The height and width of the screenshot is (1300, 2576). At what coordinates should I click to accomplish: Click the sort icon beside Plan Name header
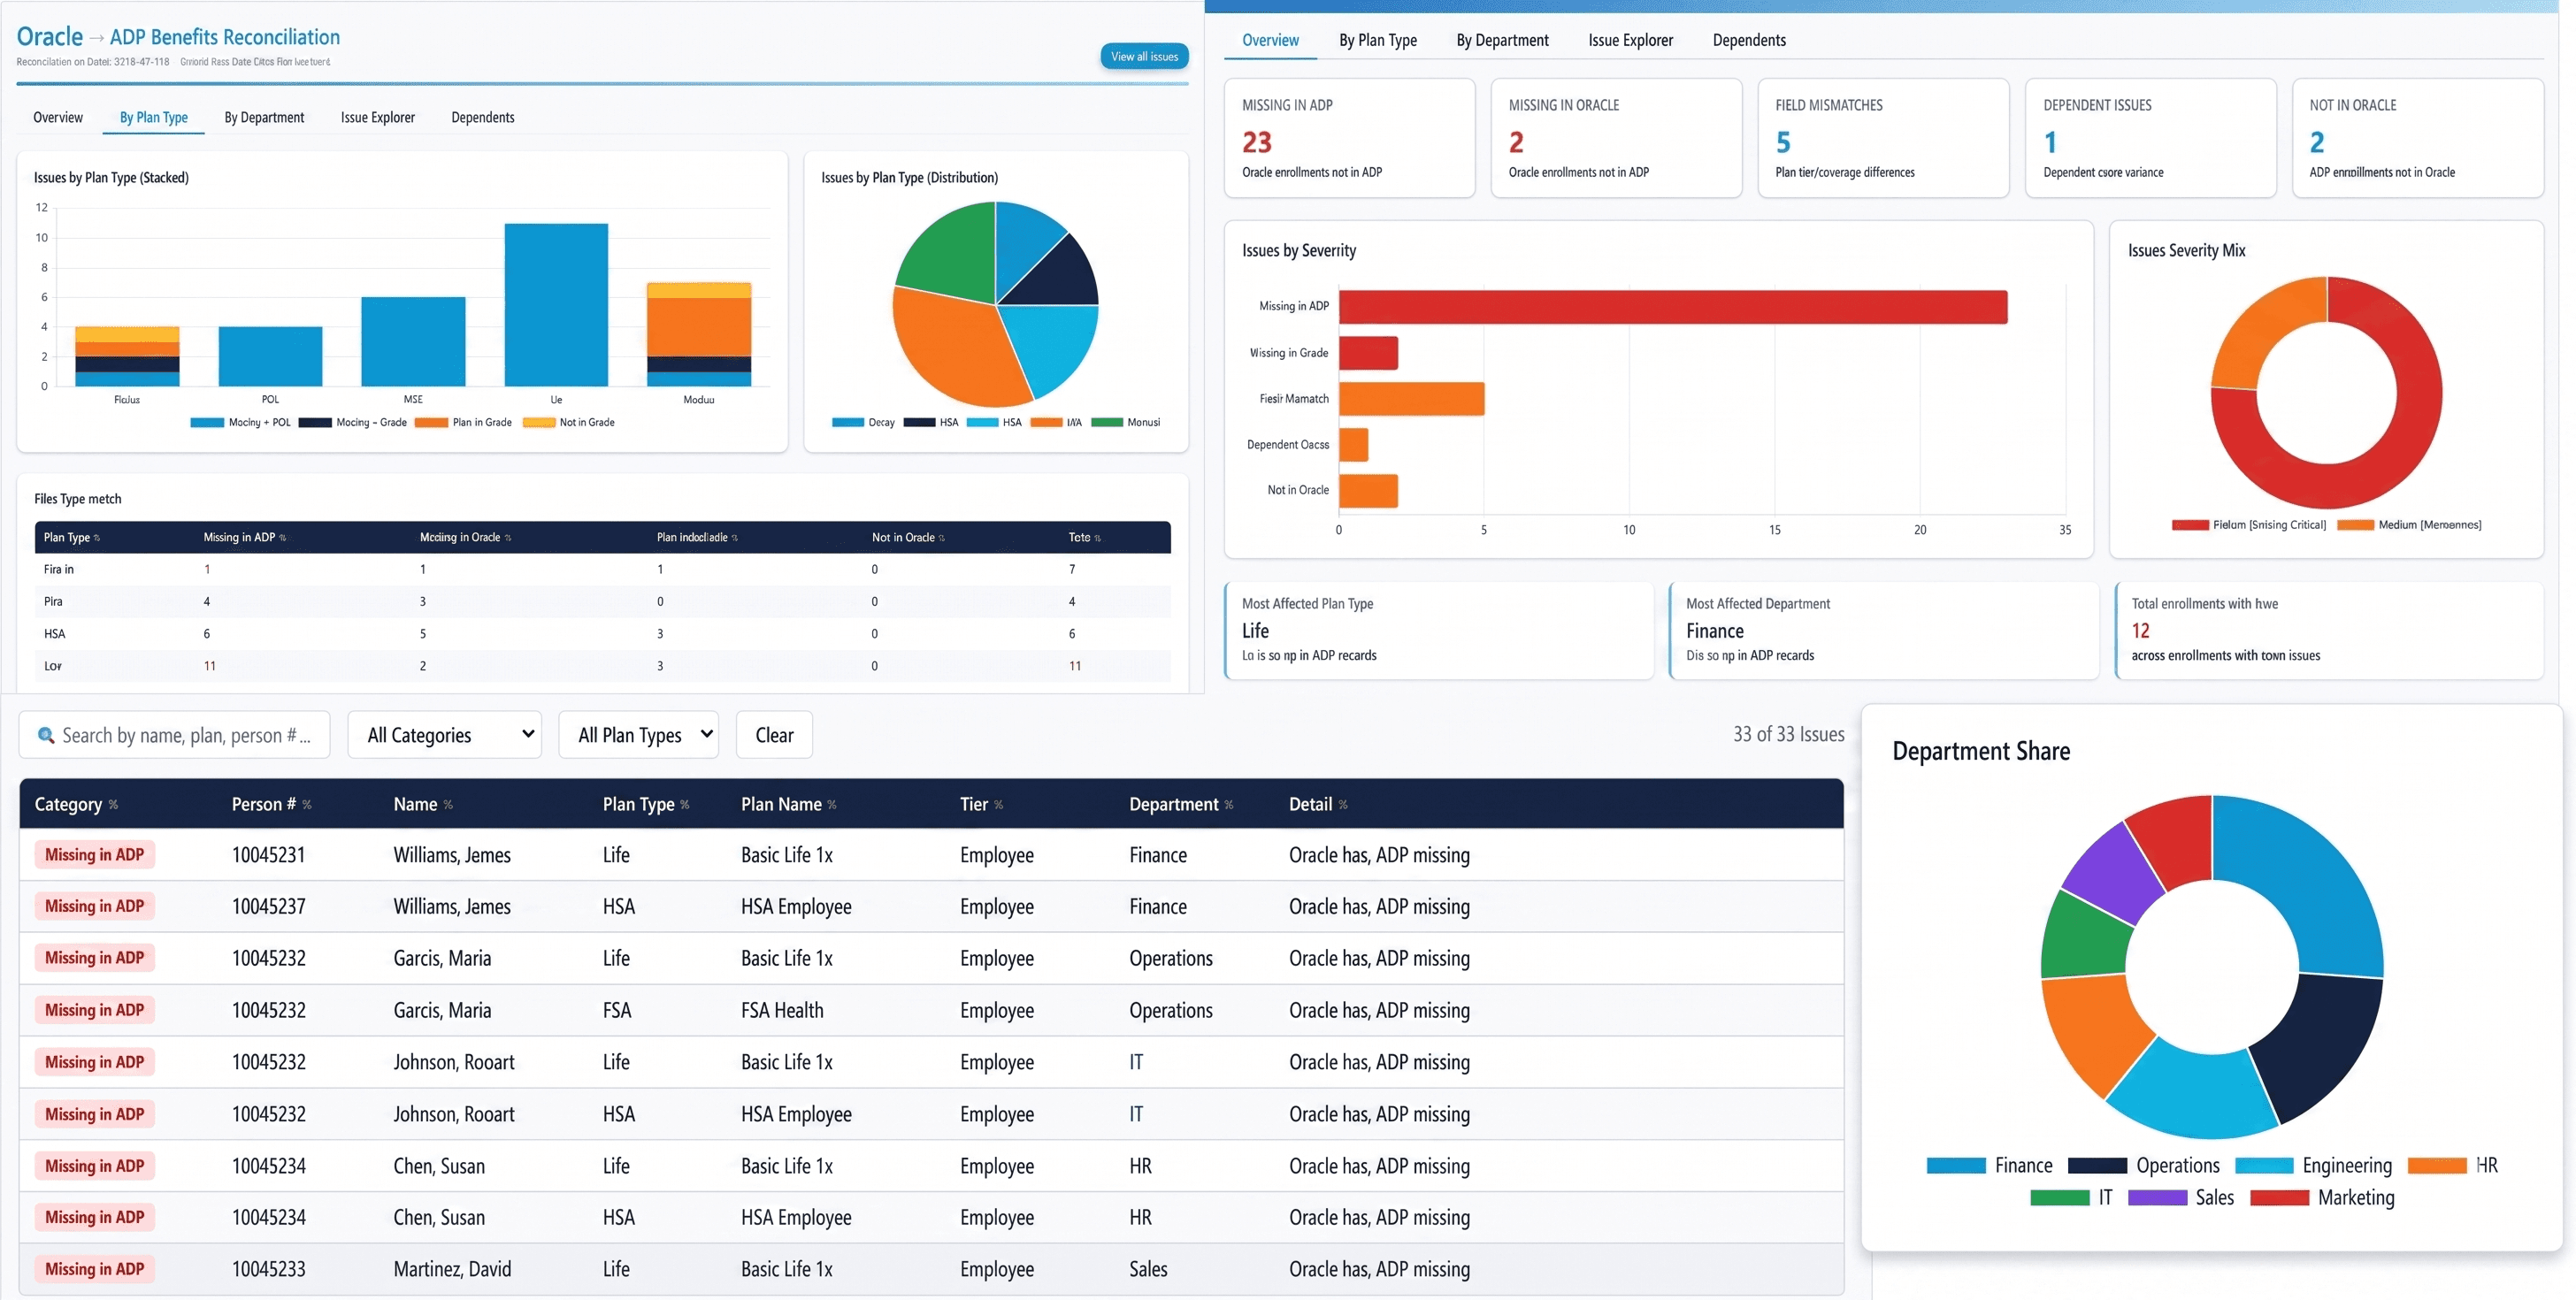coord(832,805)
